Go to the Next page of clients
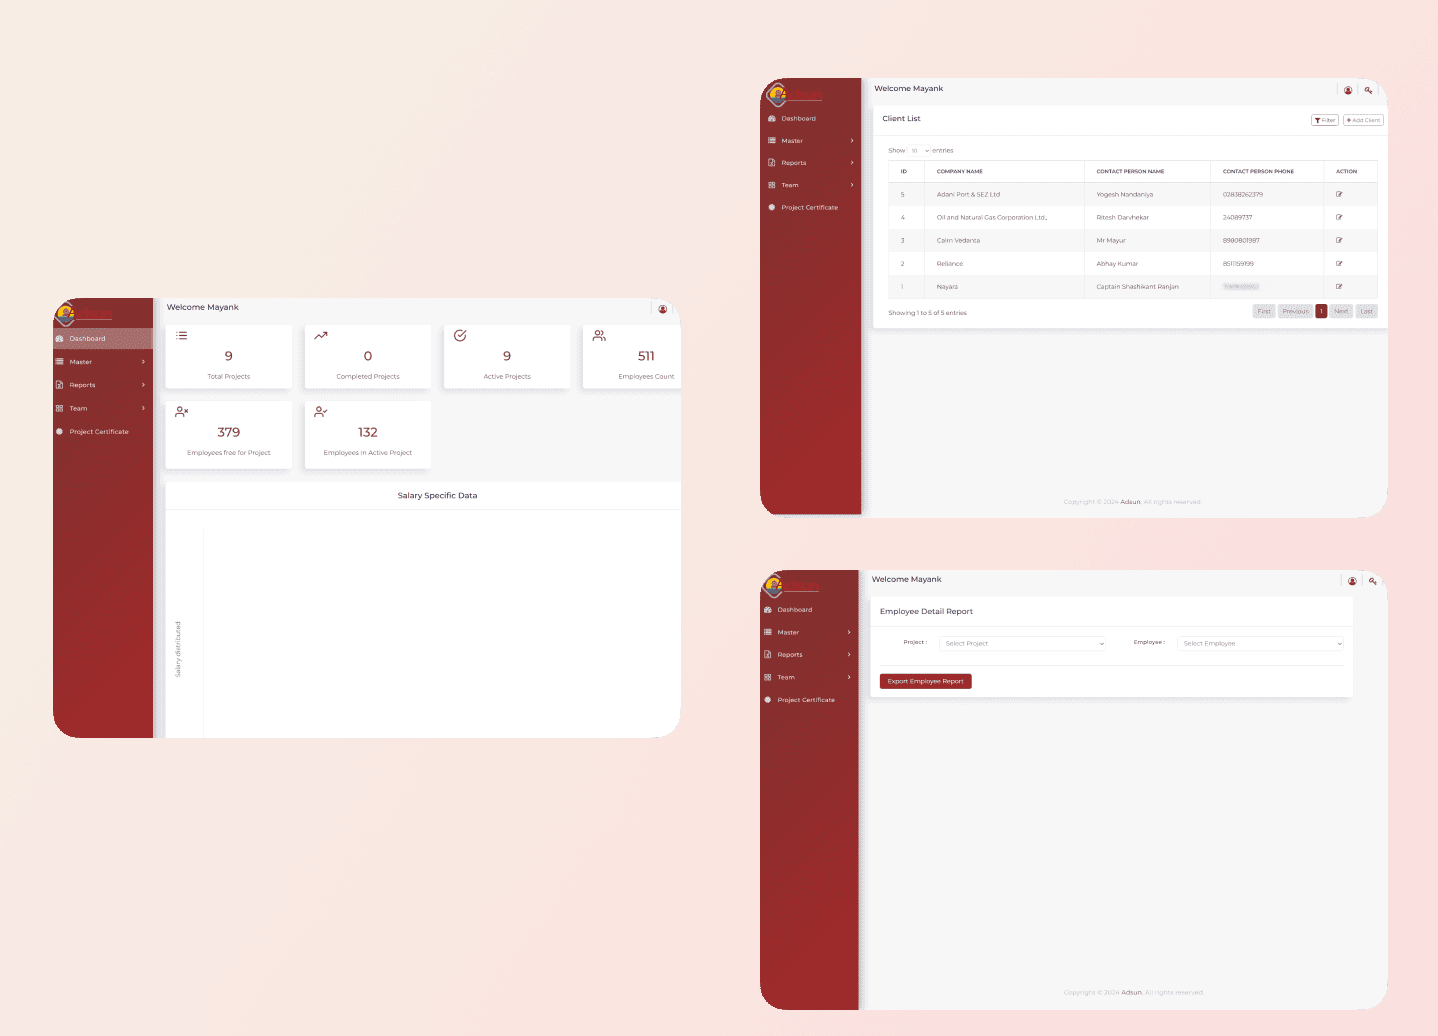 1341,311
